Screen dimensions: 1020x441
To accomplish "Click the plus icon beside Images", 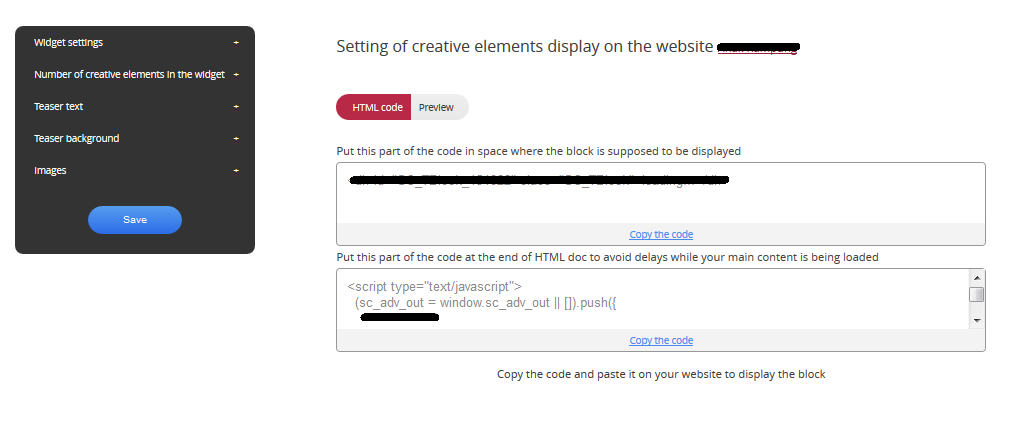I will [x=236, y=171].
